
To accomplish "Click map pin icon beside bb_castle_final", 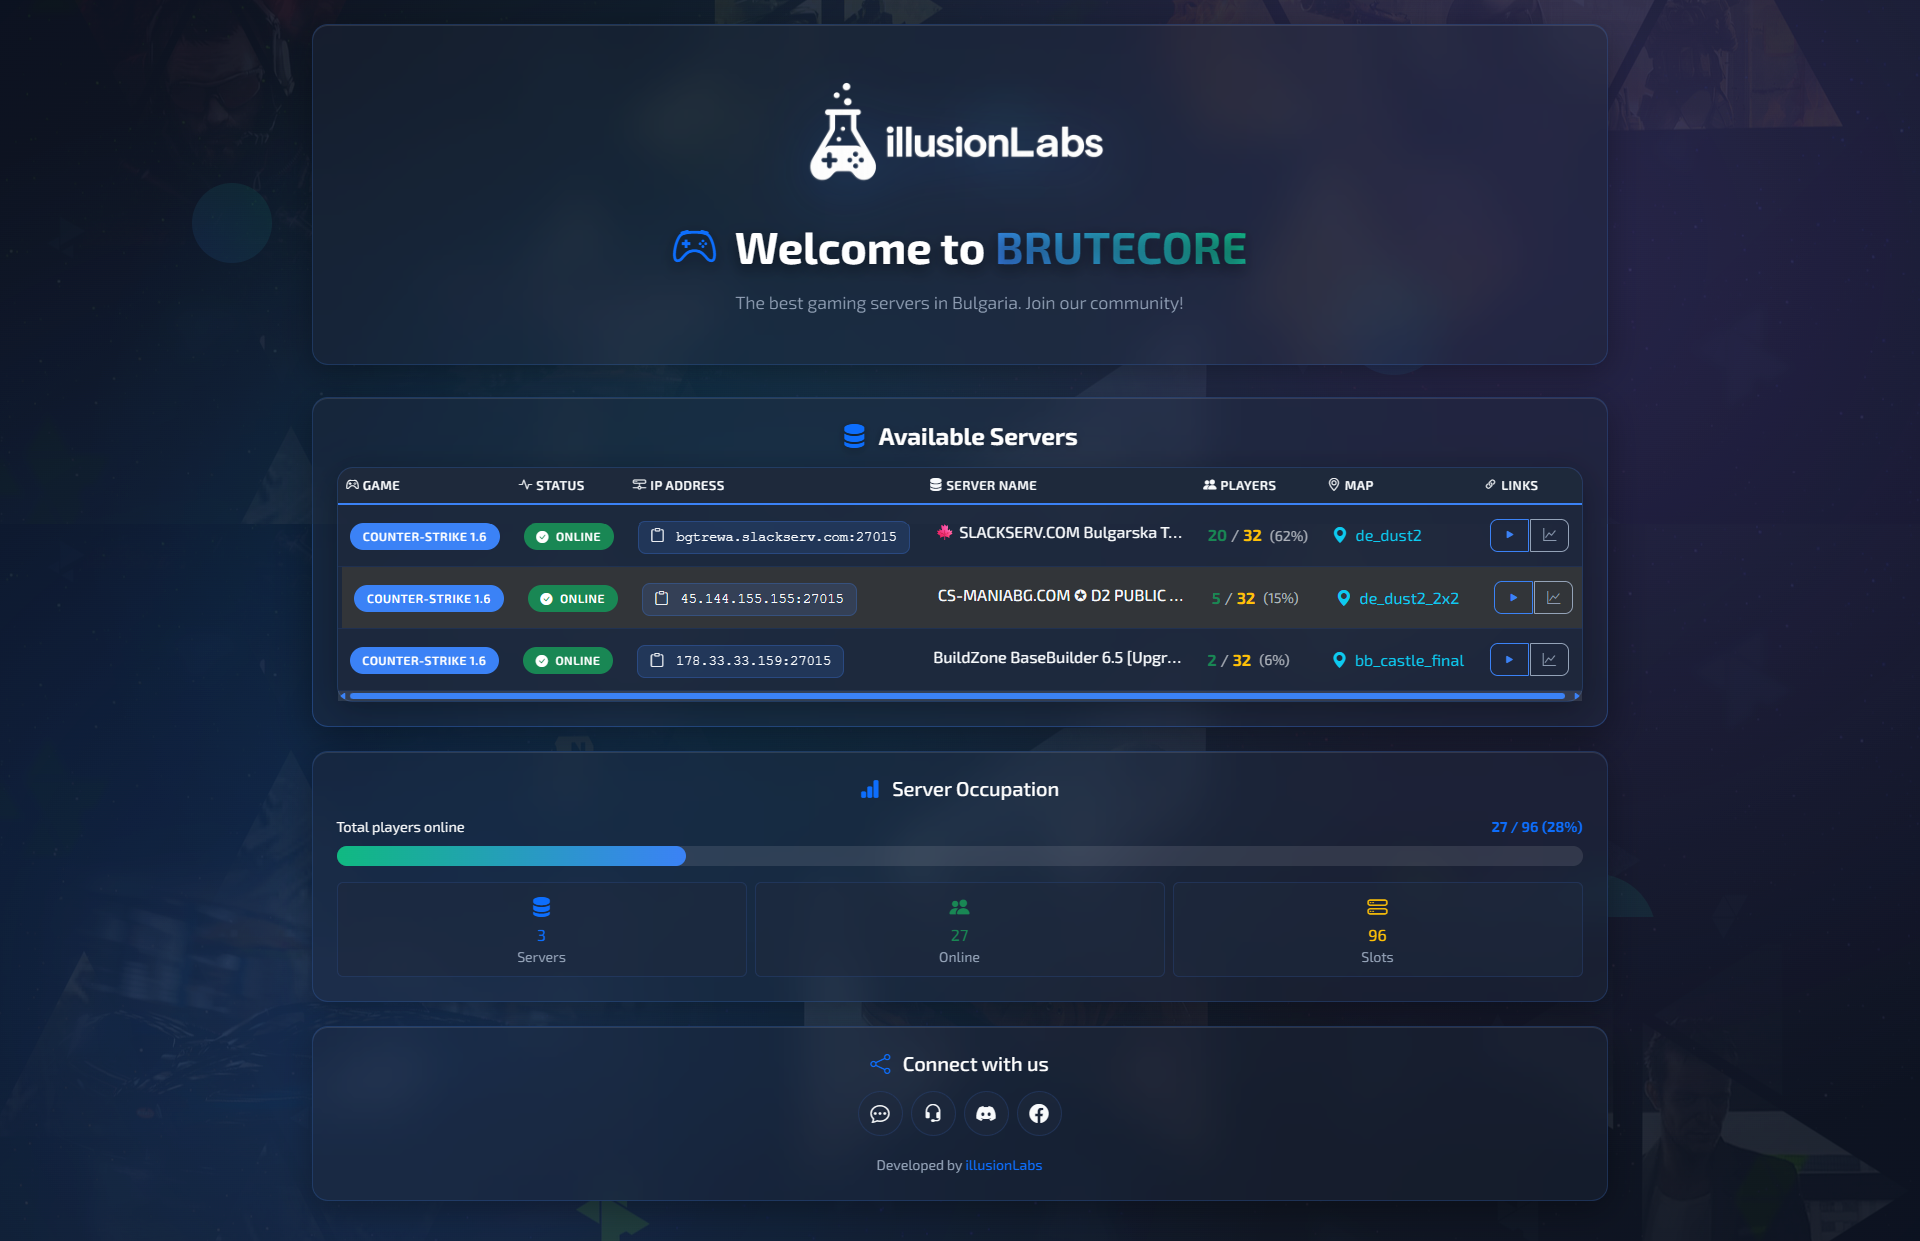I will pos(1339,660).
